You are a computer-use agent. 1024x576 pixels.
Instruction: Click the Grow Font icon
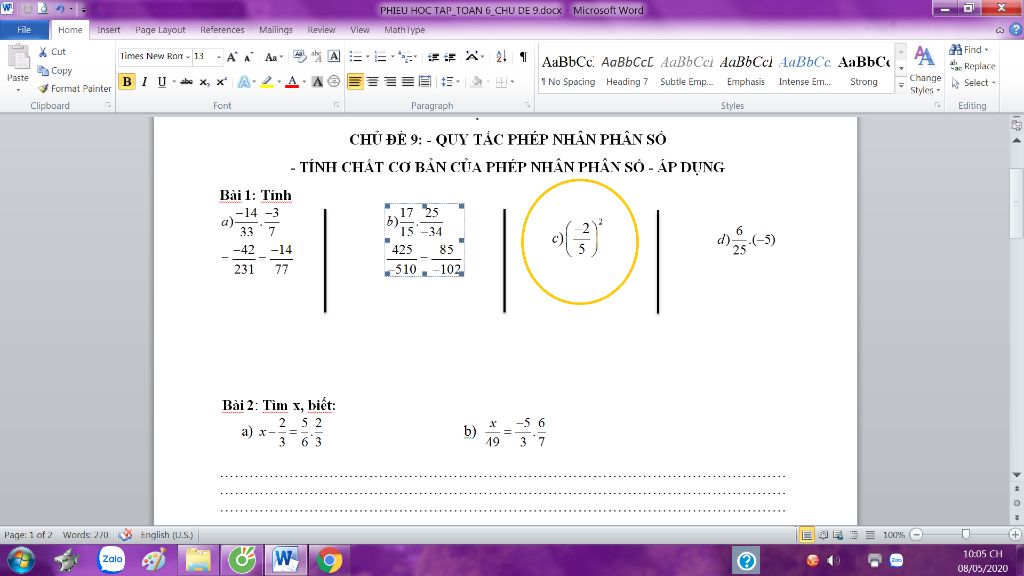pyautogui.click(x=231, y=57)
